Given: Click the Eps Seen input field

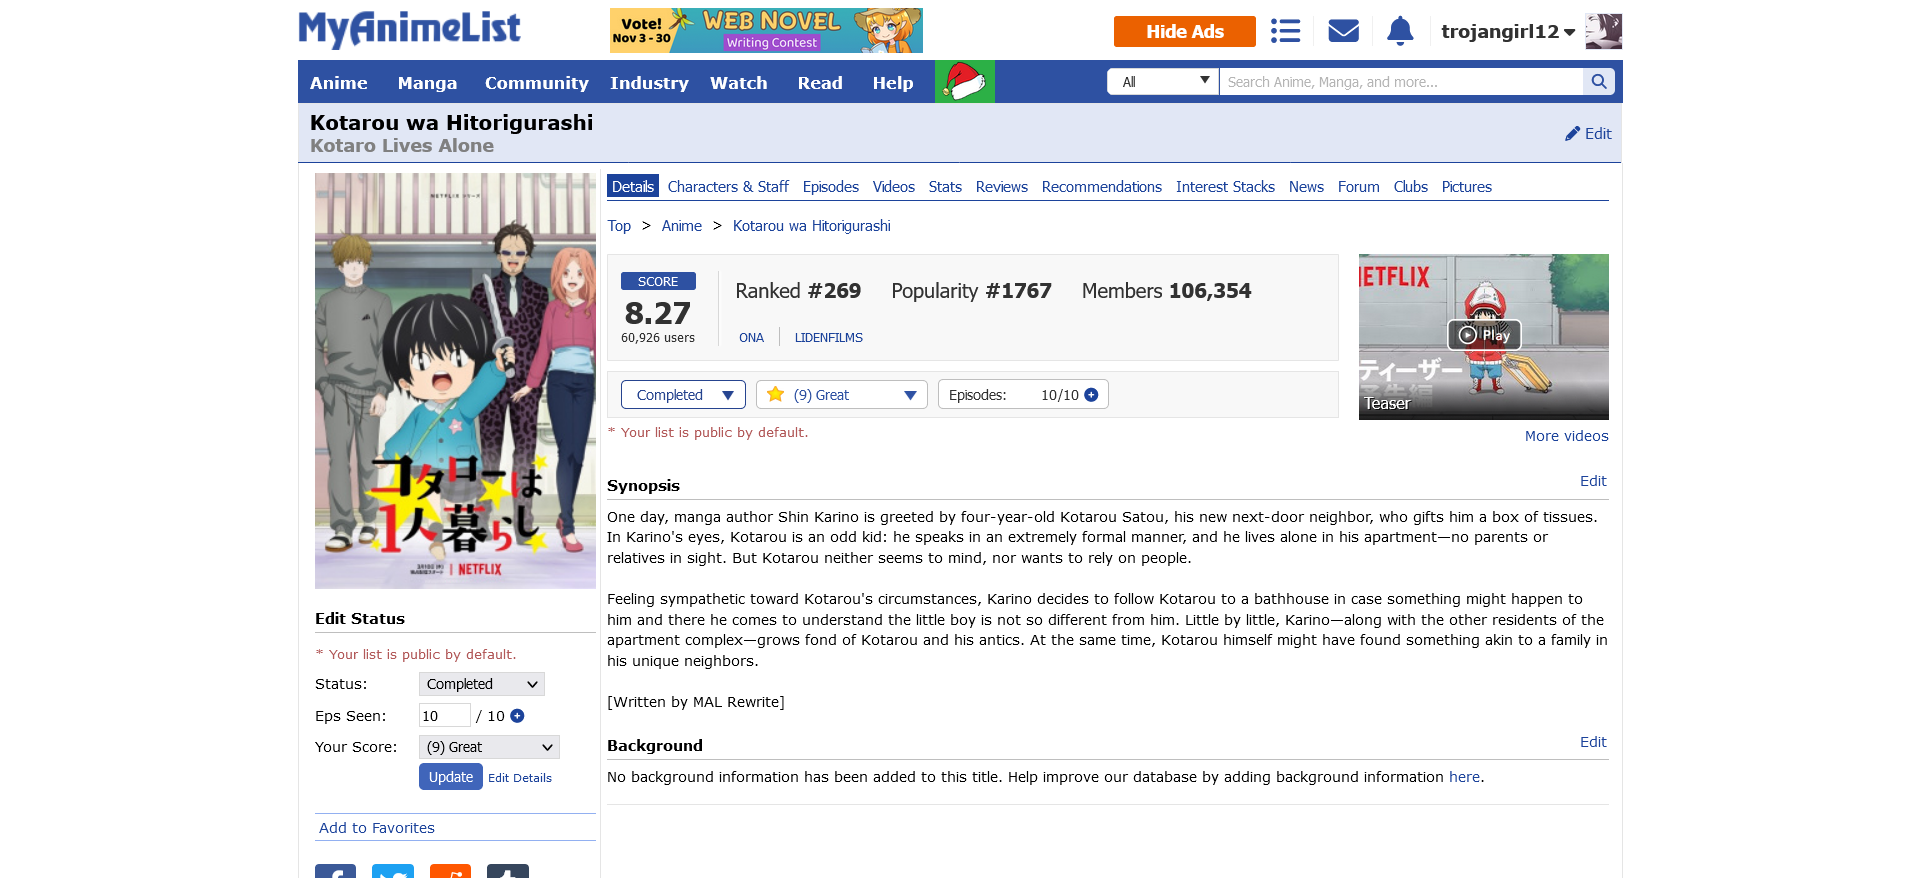Looking at the screenshot, I should (444, 716).
